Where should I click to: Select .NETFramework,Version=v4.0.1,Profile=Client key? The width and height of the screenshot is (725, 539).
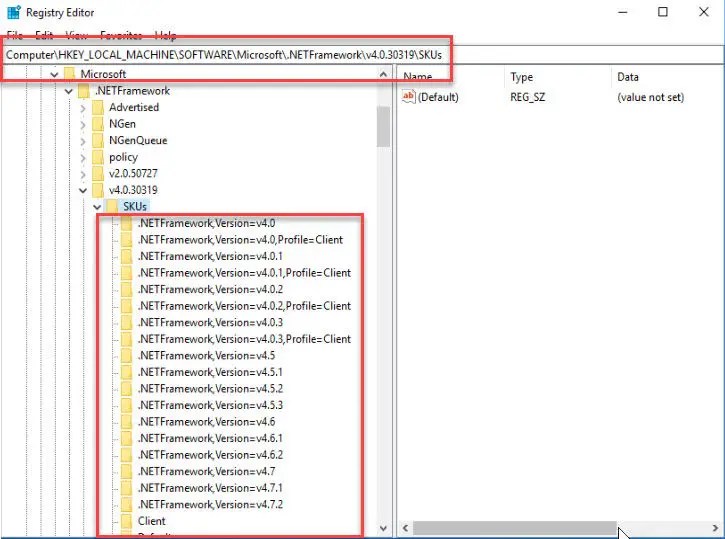(x=244, y=273)
